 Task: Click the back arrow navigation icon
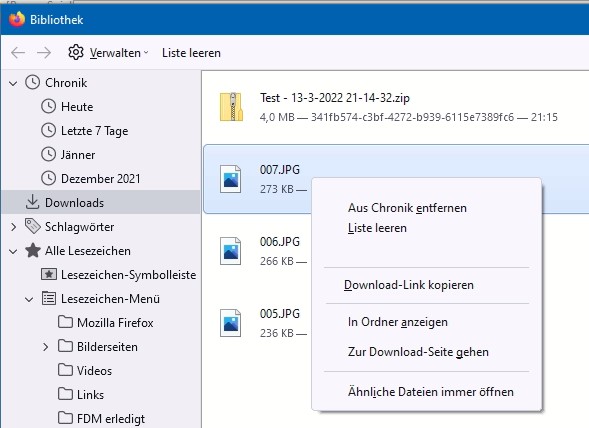(x=18, y=53)
